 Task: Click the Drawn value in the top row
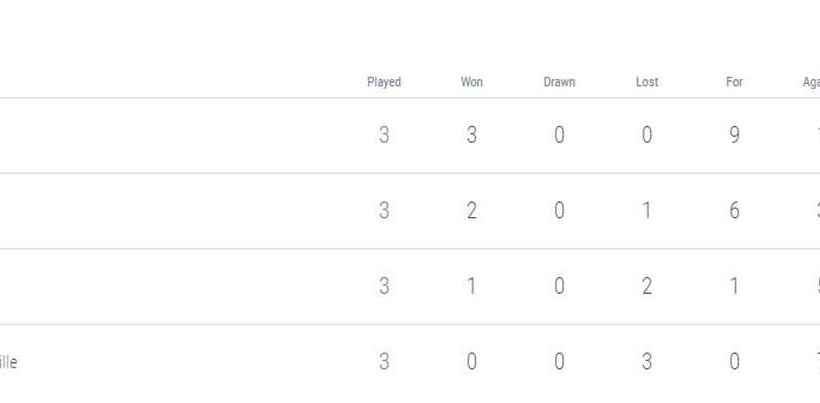point(559,135)
